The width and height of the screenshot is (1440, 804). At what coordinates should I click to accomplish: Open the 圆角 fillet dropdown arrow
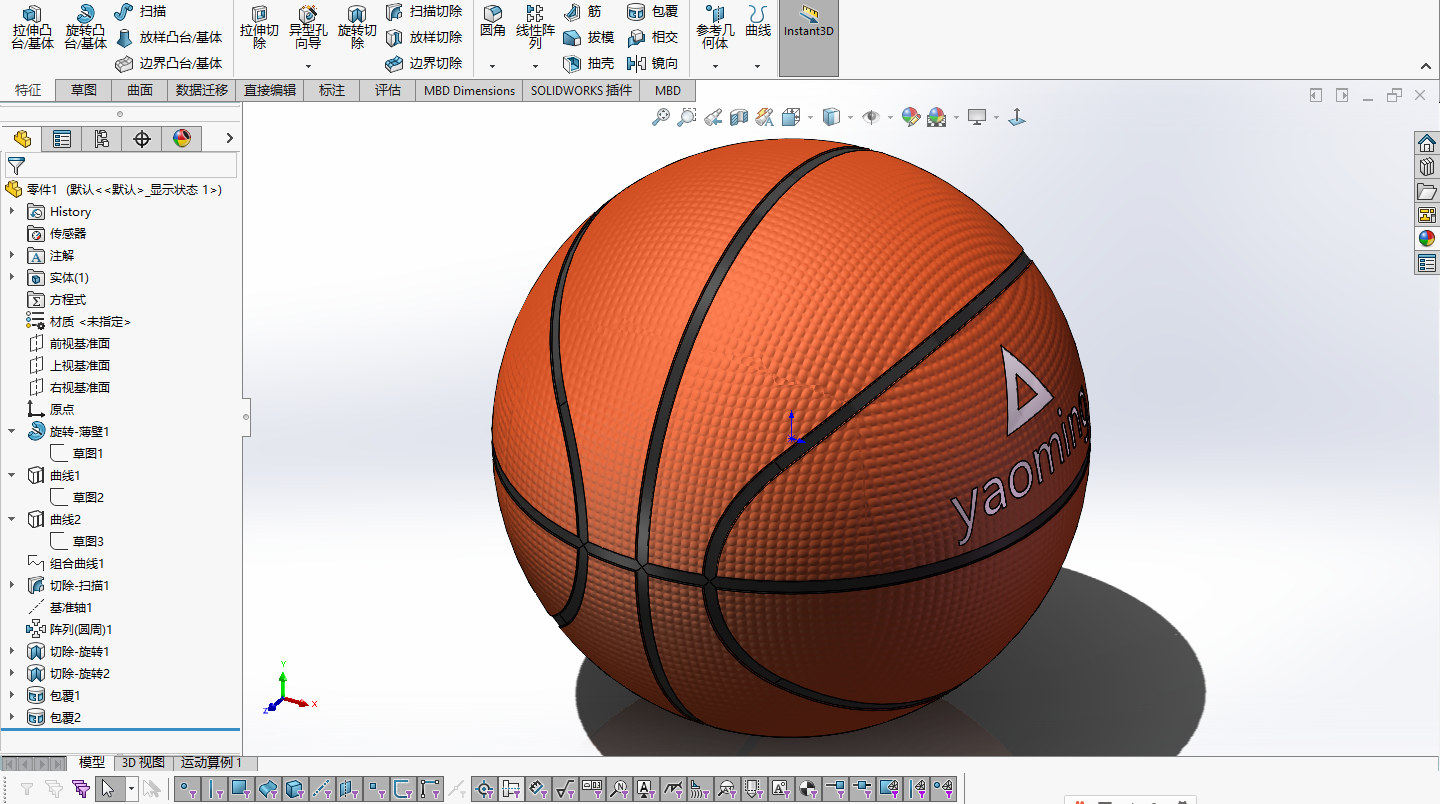(x=492, y=66)
